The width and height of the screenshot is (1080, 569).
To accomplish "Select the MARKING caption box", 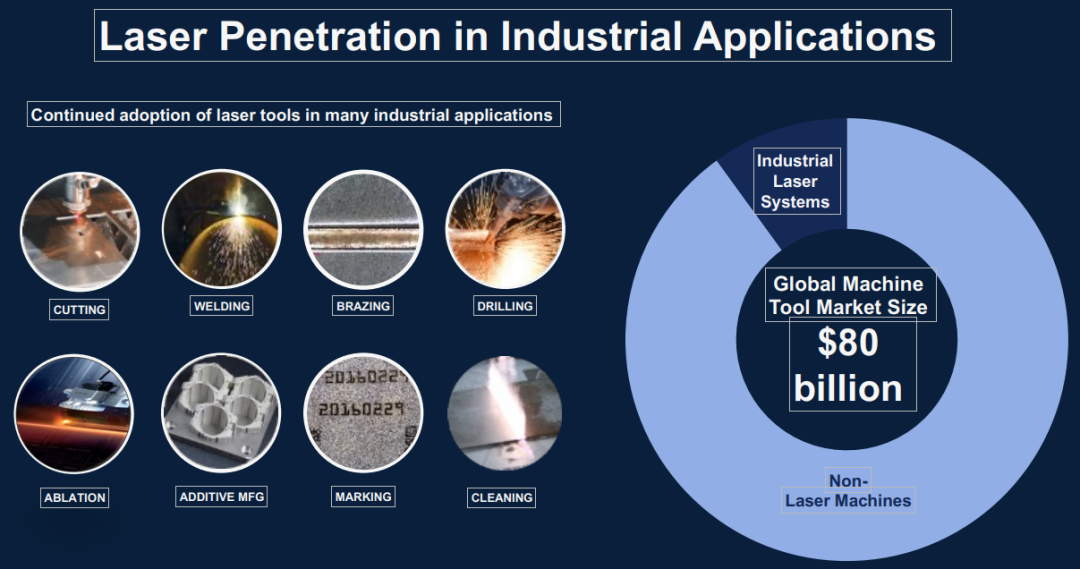I will (x=362, y=496).
